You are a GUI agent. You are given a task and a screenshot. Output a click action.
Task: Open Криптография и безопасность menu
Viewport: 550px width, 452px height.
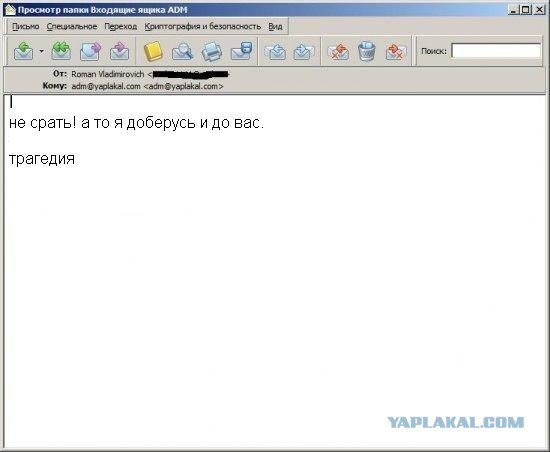point(203,27)
